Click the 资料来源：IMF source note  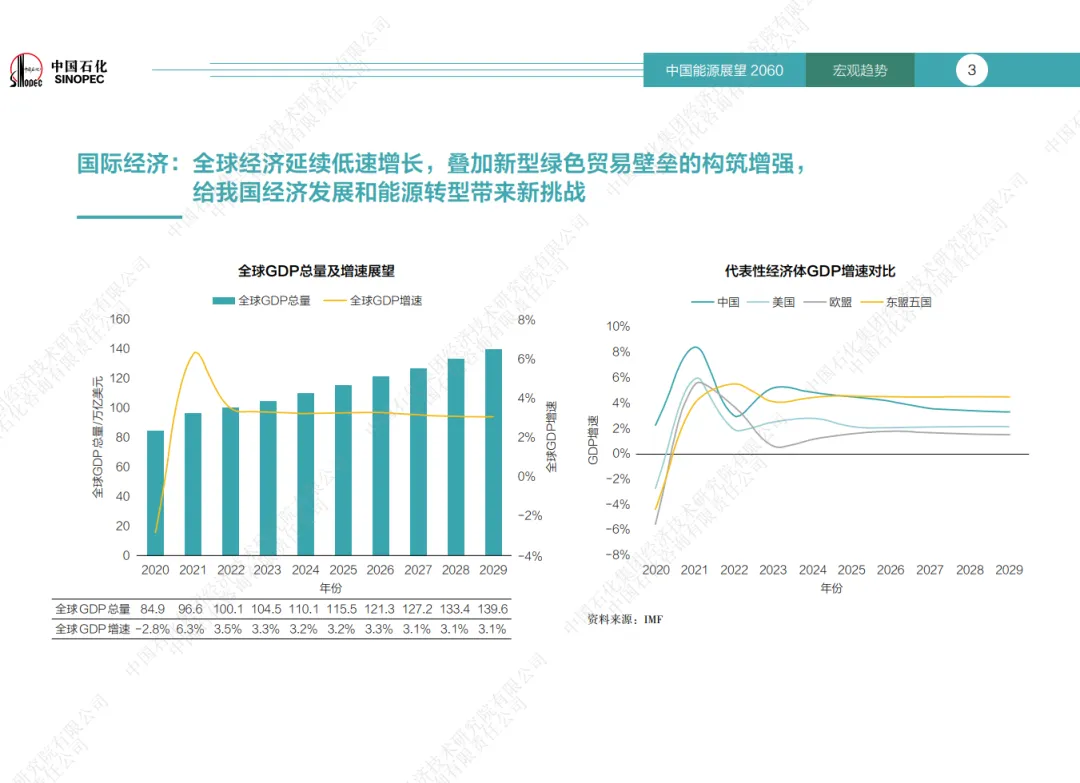pyautogui.click(x=625, y=620)
